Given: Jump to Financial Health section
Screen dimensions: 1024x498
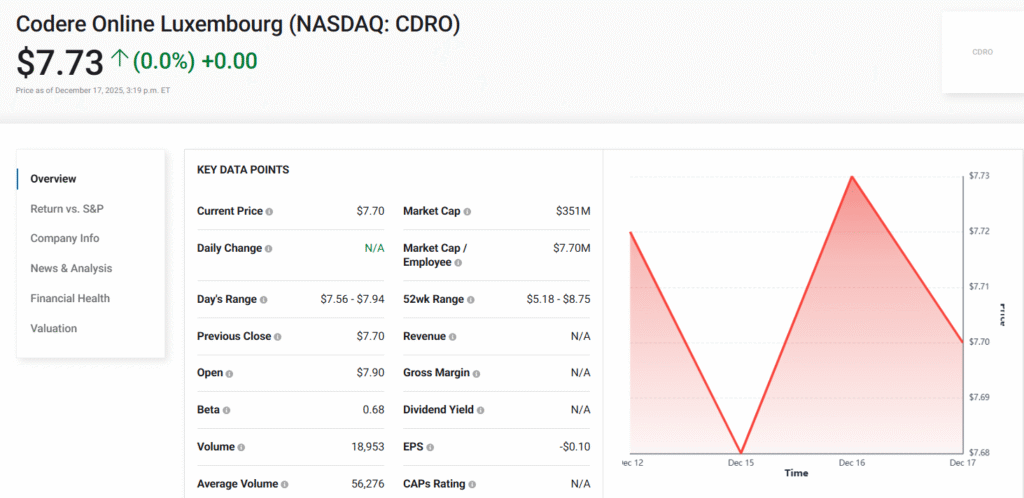Looking at the screenshot, I should tap(70, 298).
